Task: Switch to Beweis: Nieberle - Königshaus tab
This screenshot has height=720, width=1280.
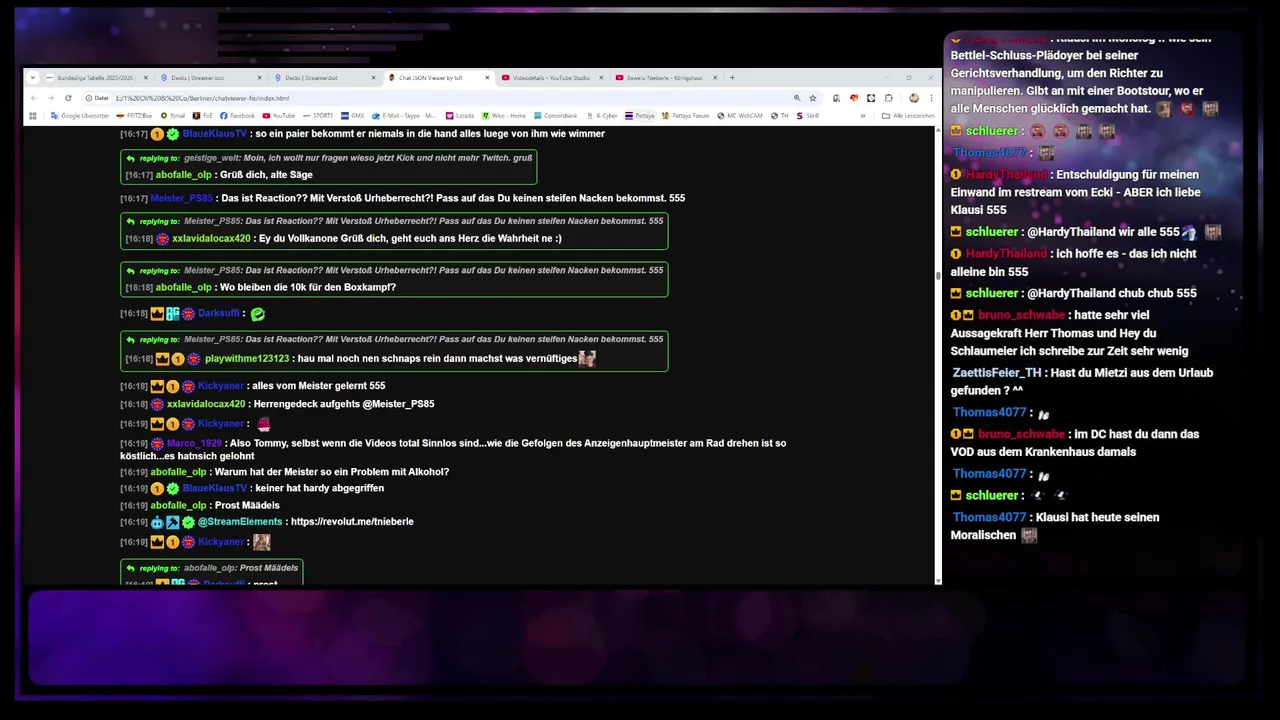Action: click(x=664, y=78)
